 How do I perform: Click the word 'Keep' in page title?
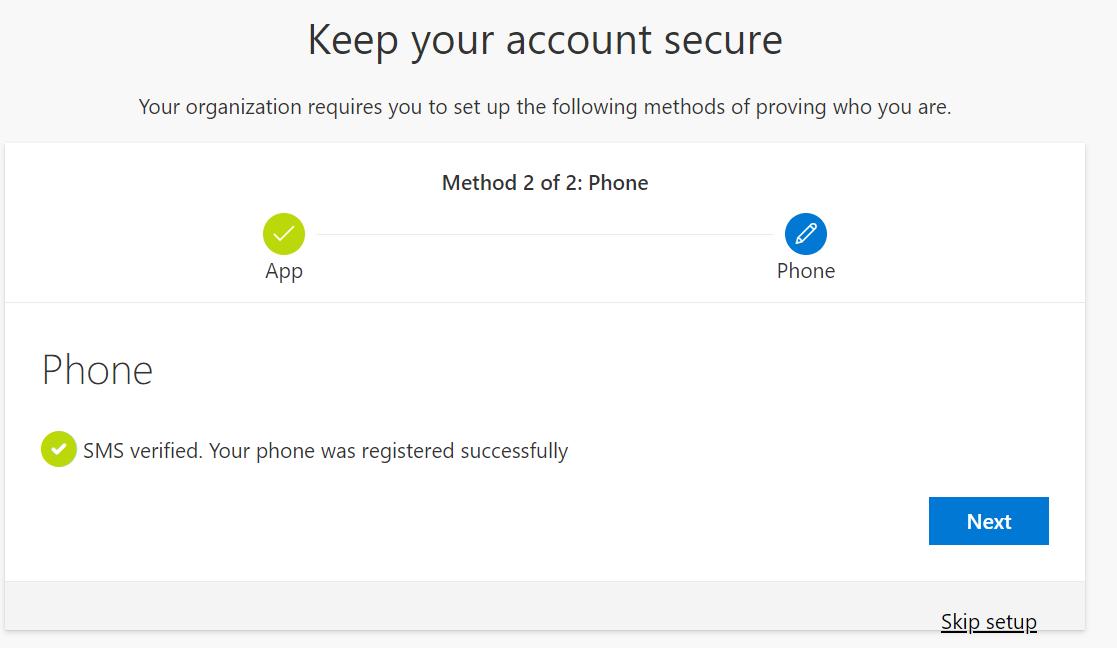click(x=353, y=41)
